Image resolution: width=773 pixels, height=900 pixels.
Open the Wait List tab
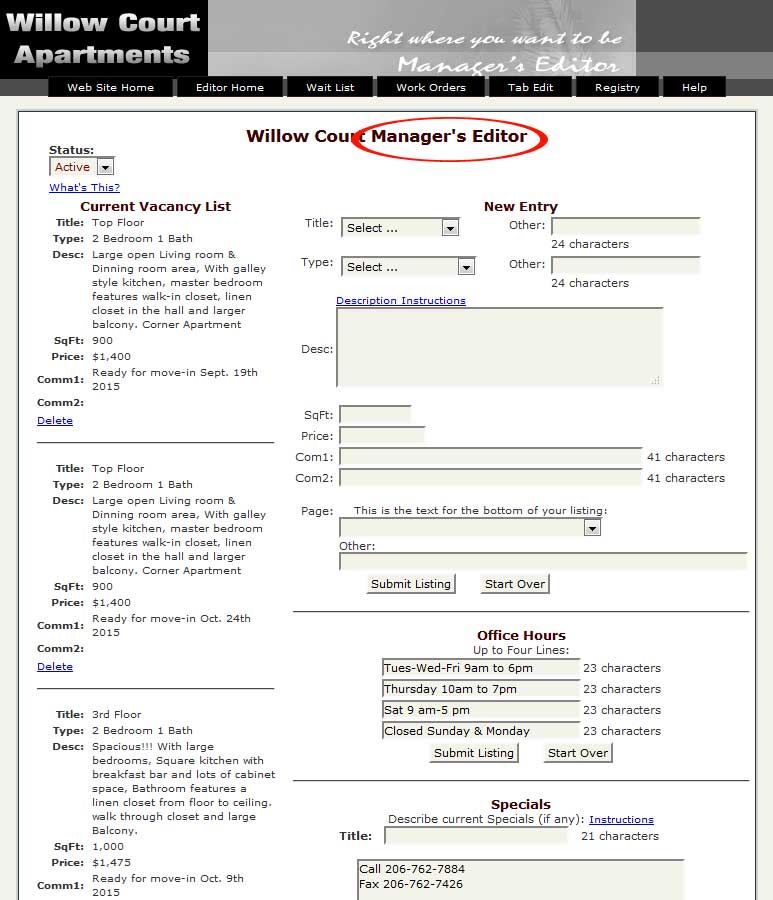[x=330, y=87]
